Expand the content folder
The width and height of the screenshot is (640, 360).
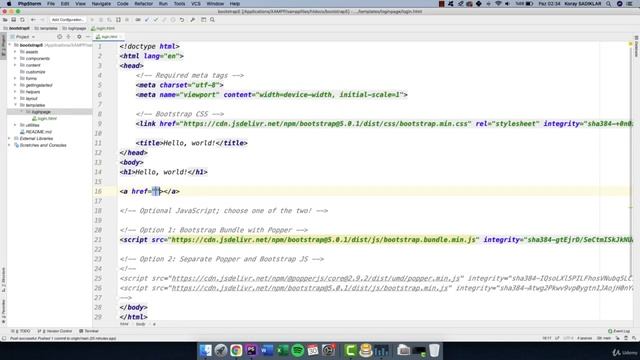click(15, 65)
